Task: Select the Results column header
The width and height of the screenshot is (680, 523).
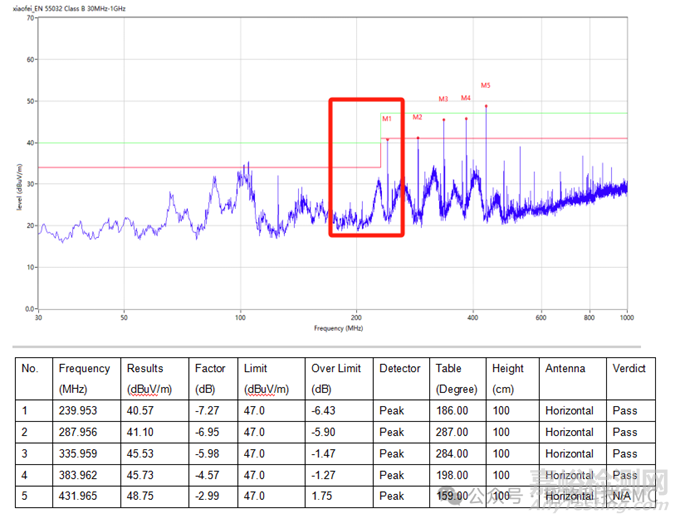Action: coord(144,368)
